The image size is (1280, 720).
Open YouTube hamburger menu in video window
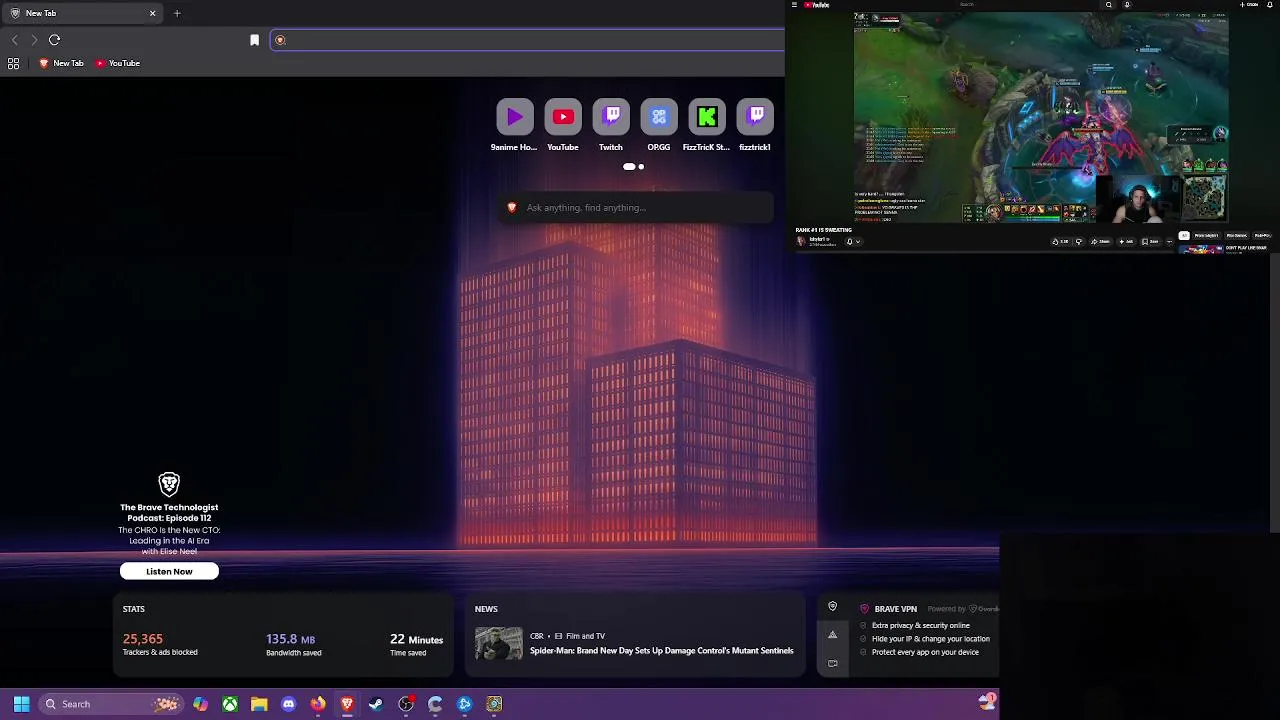coord(794,5)
